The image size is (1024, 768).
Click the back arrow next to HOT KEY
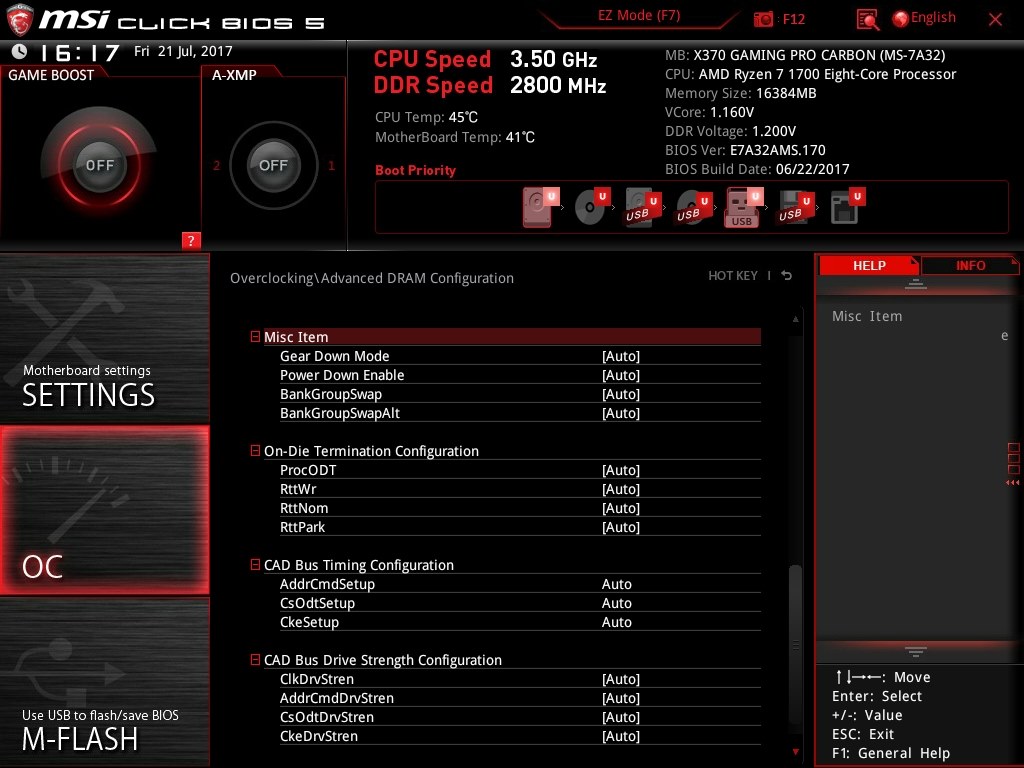pos(786,275)
